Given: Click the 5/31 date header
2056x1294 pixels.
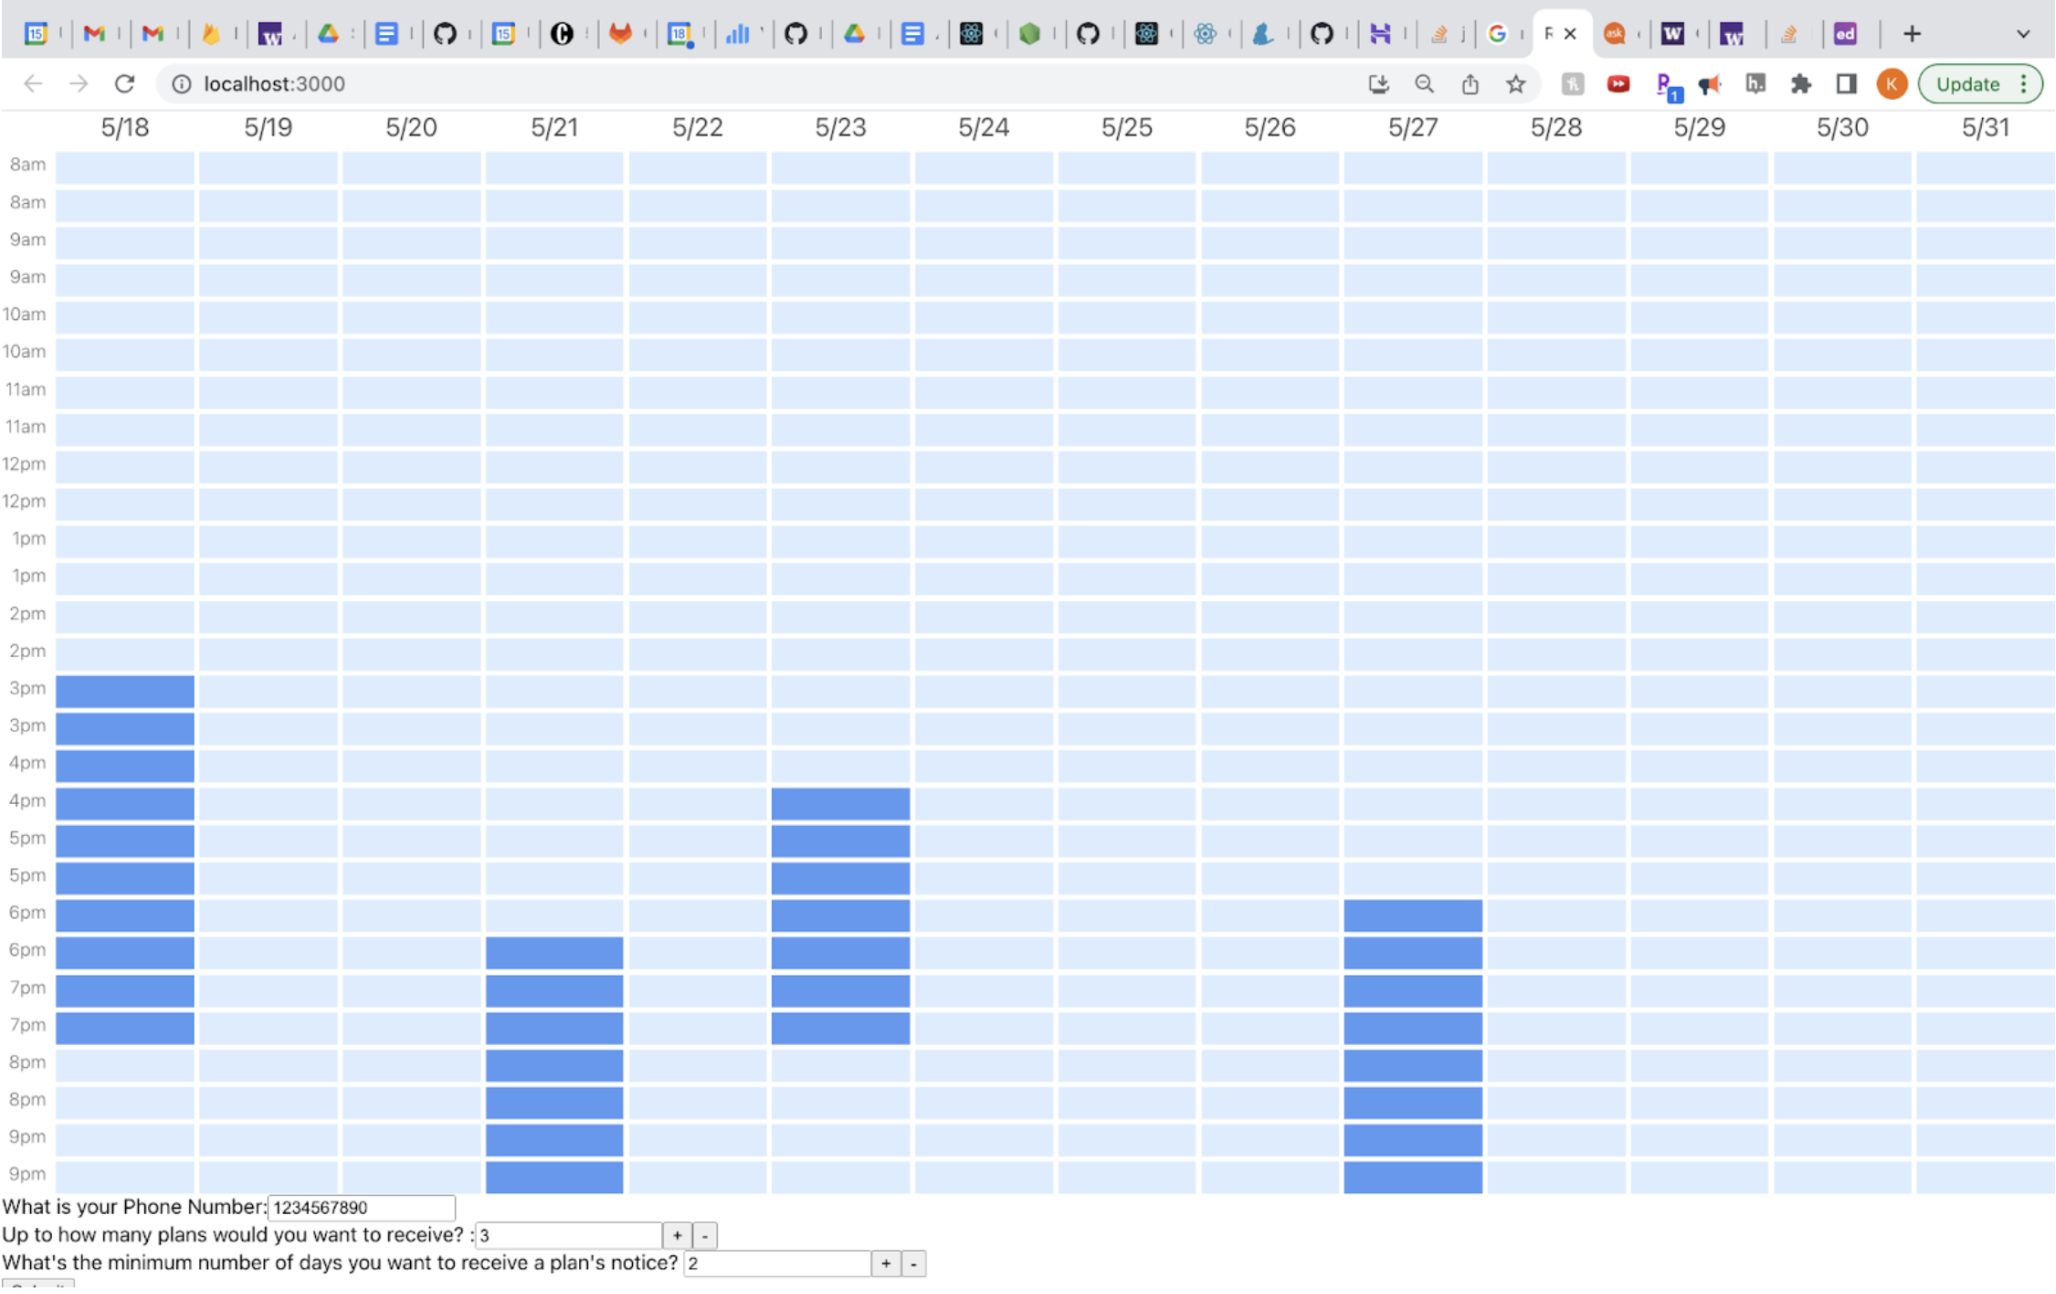Looking at the screenshot, I should coord(1985,127).
